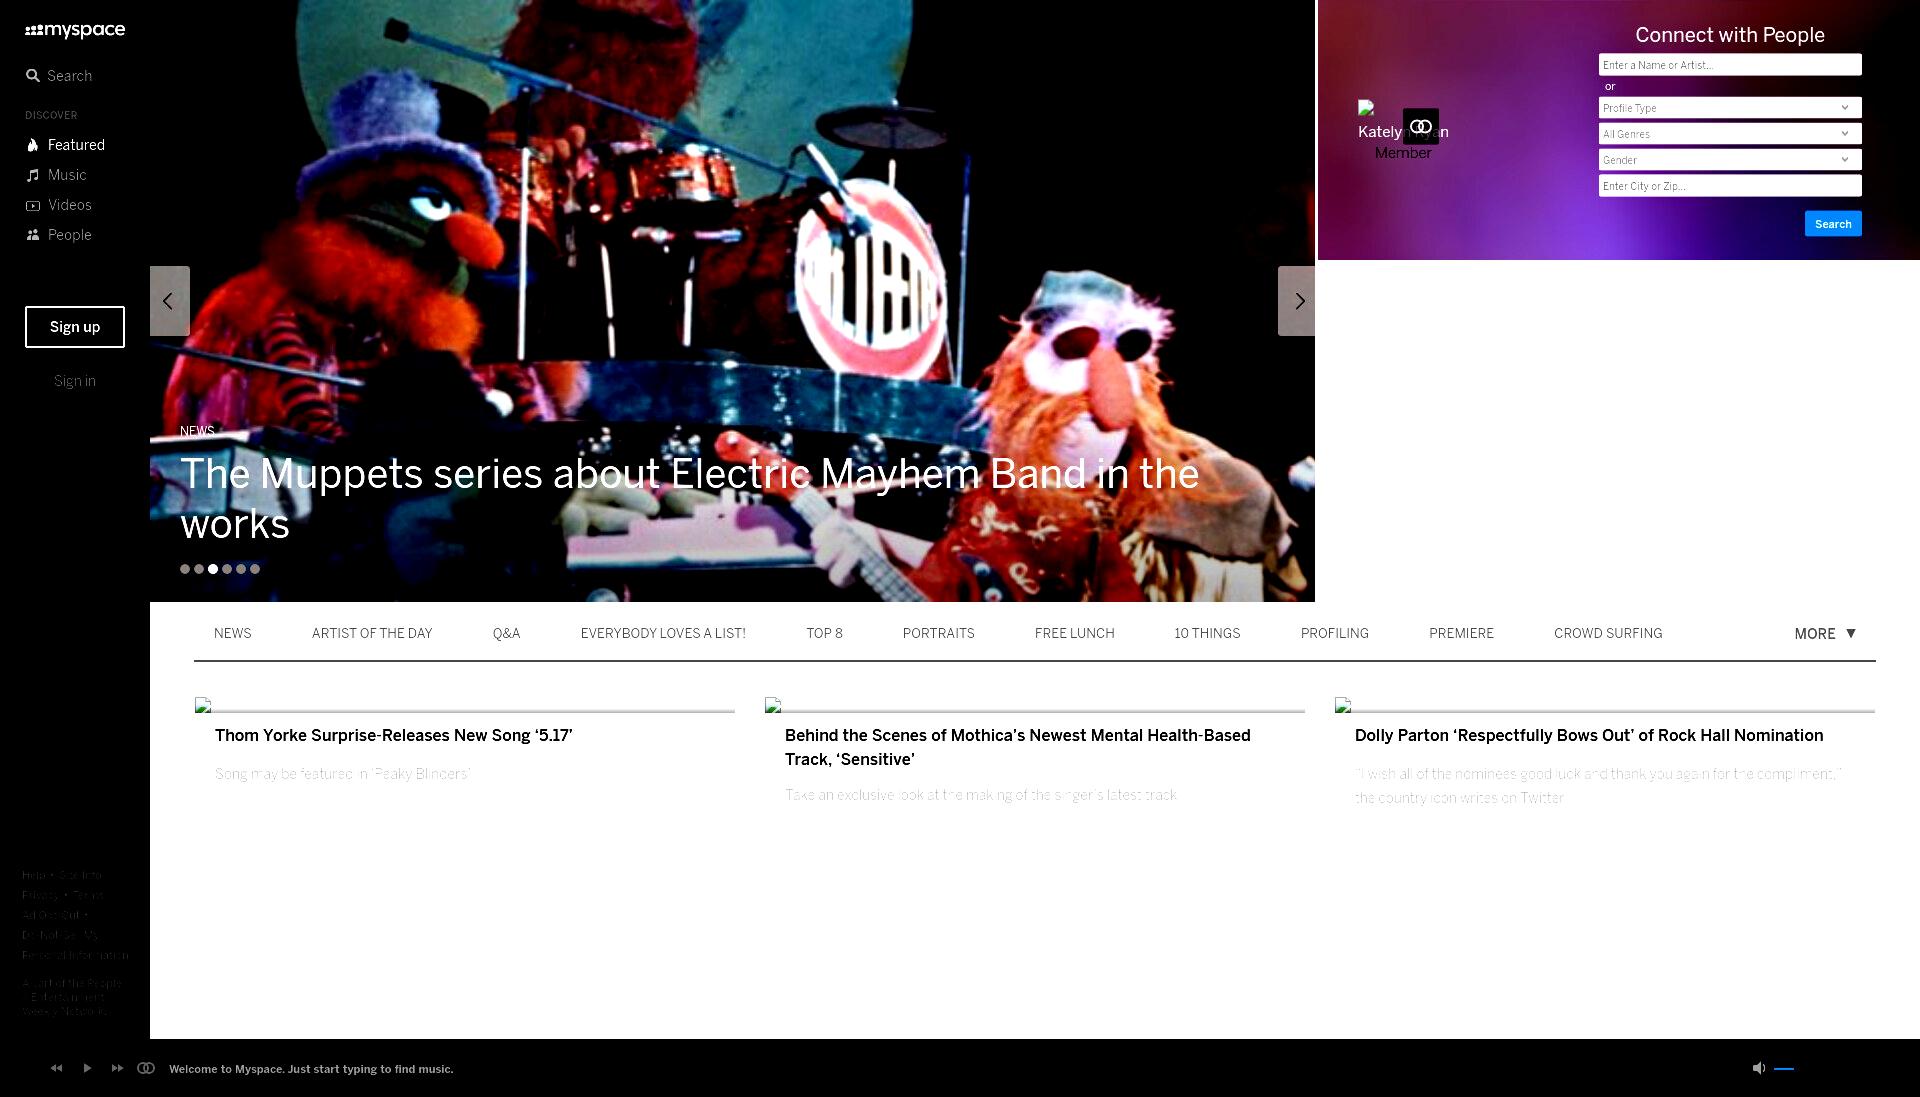Open the Mothica 'Sensitive' article title
This screenshot has width=1920, height=1097.
(1018, 747)
